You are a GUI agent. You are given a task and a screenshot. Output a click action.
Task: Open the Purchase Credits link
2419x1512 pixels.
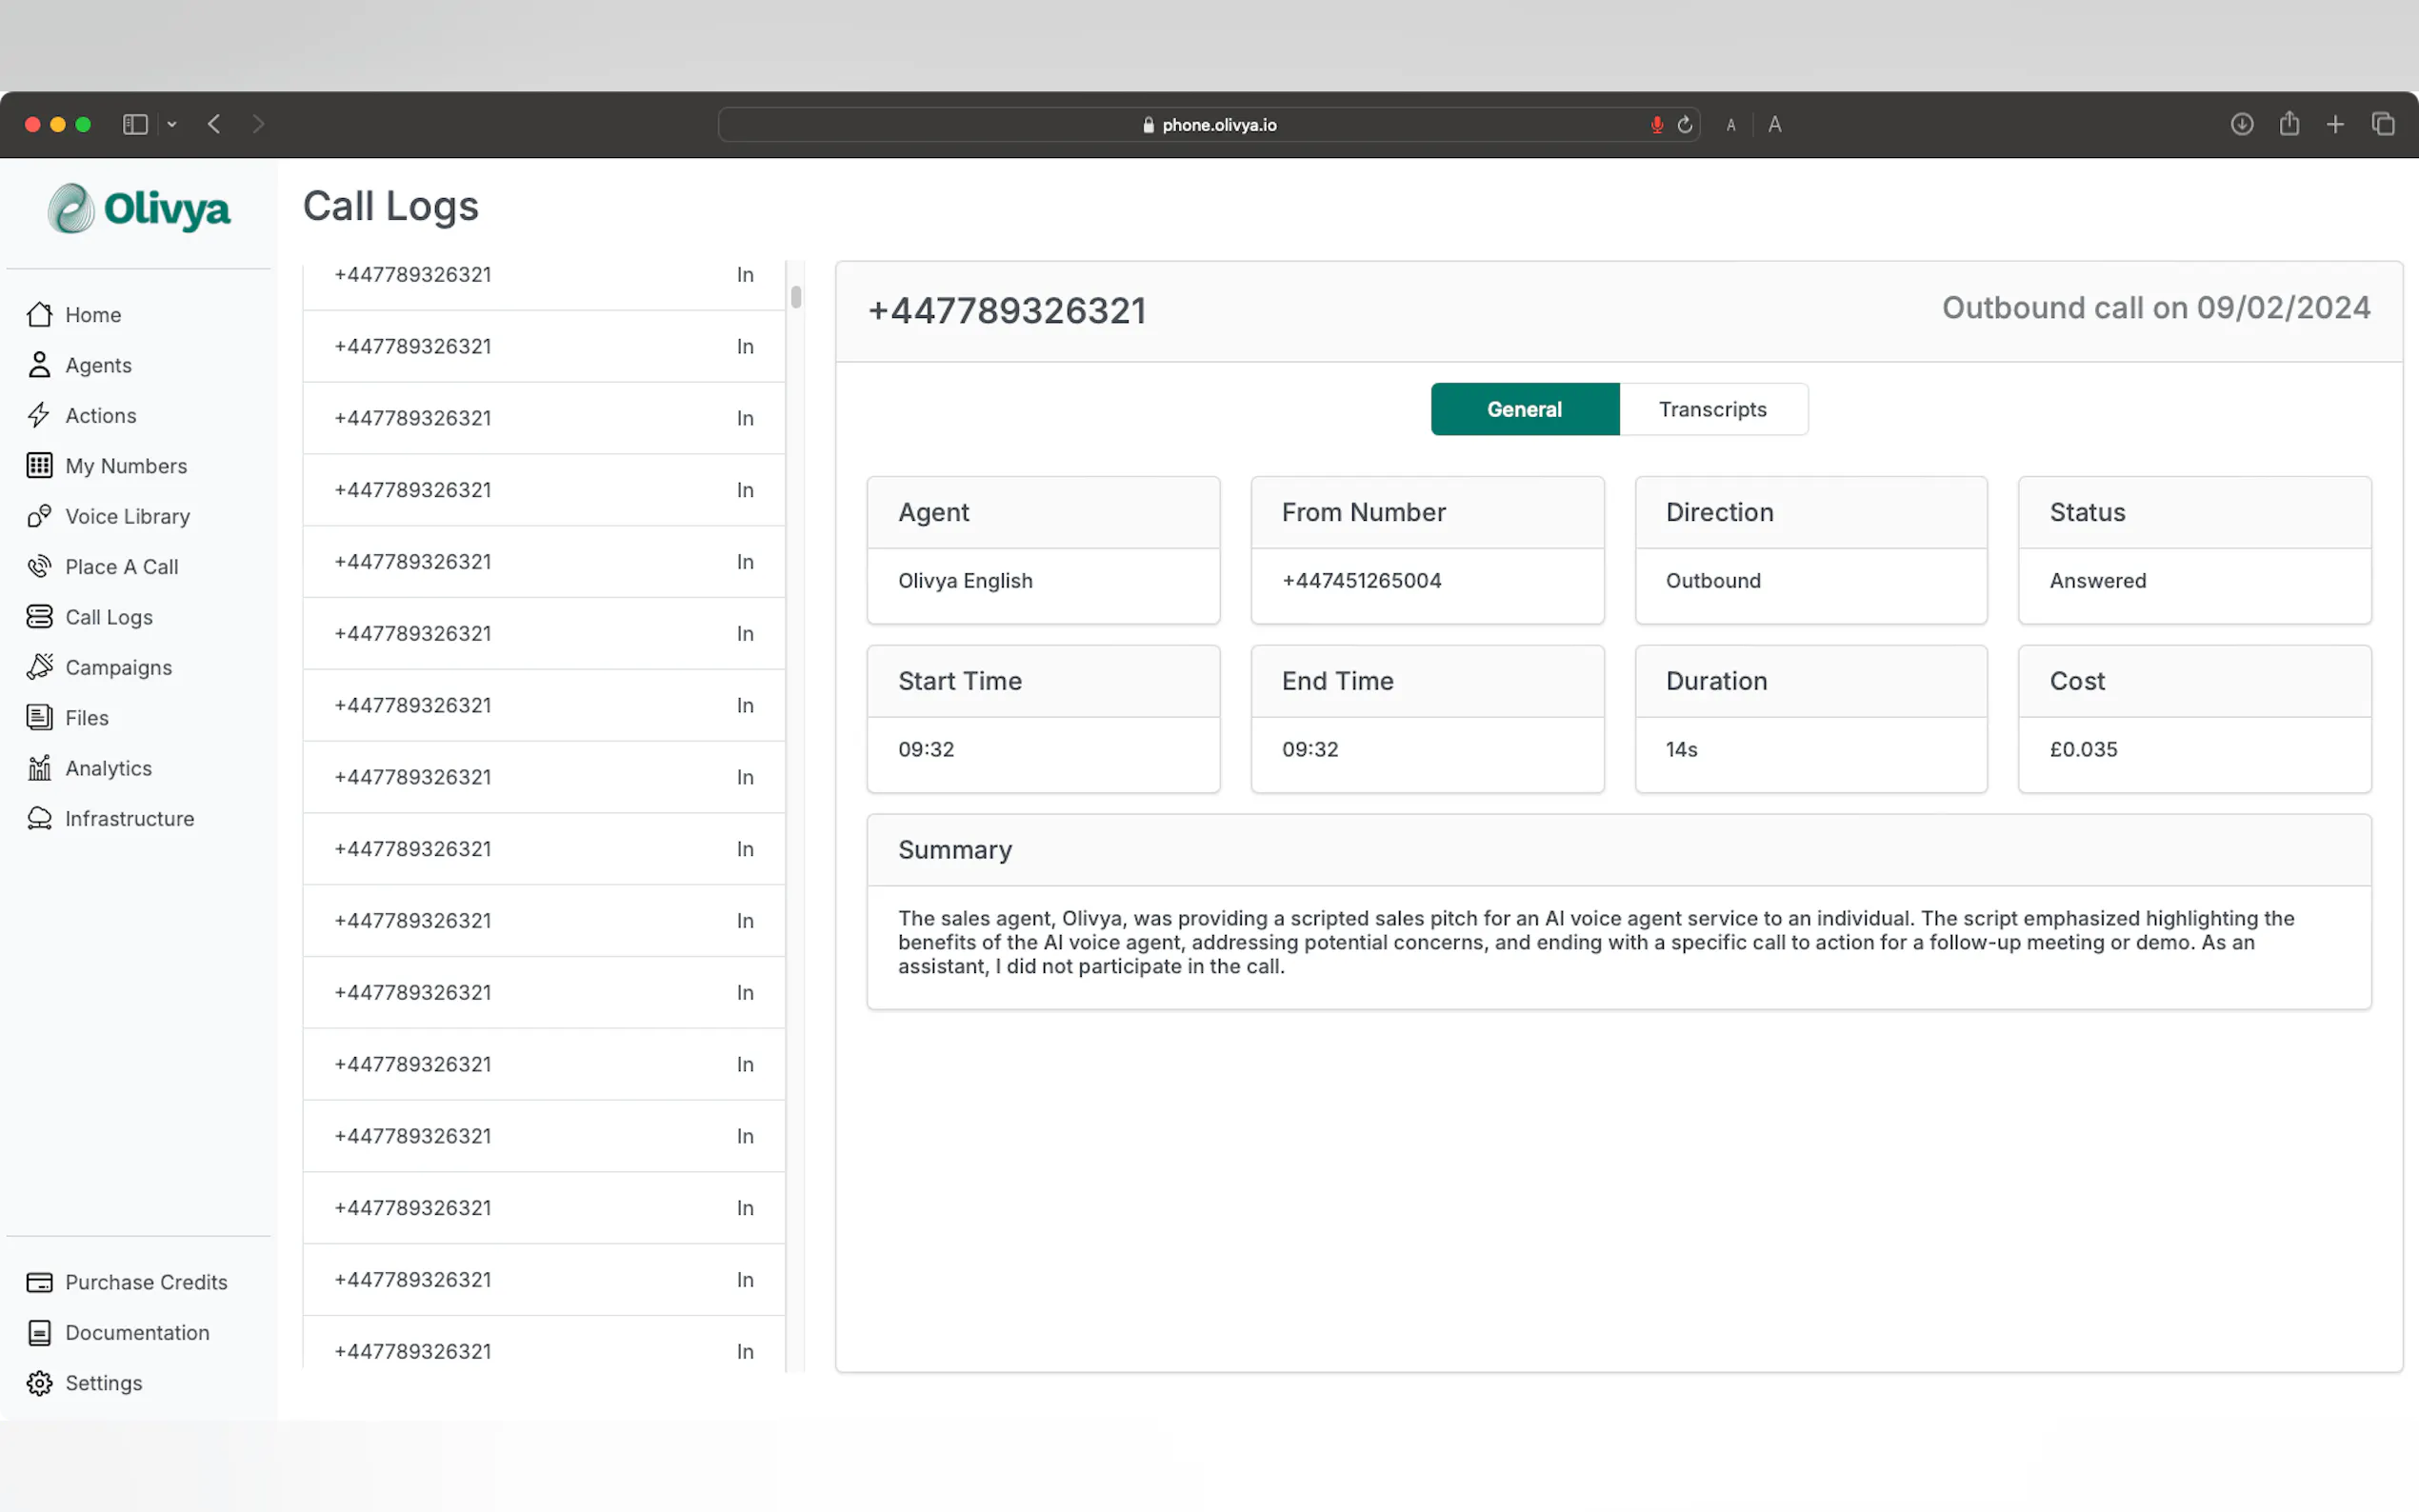(x=146, y=1282)
